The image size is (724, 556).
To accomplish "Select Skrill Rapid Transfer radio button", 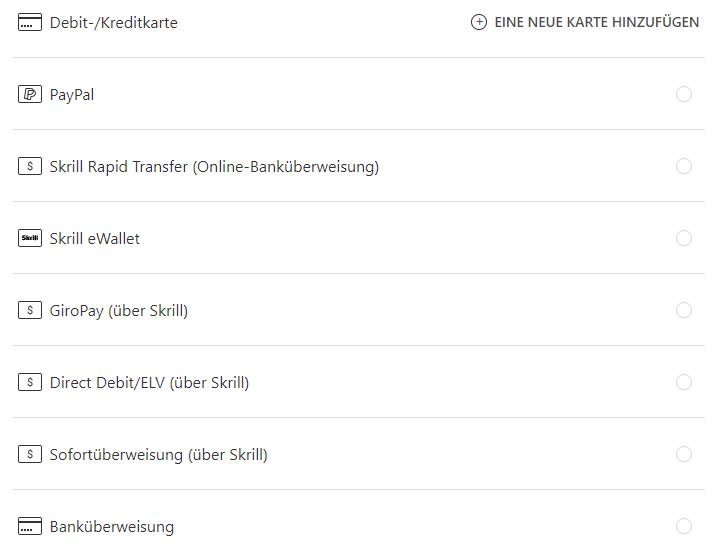I will click(684, 166).
